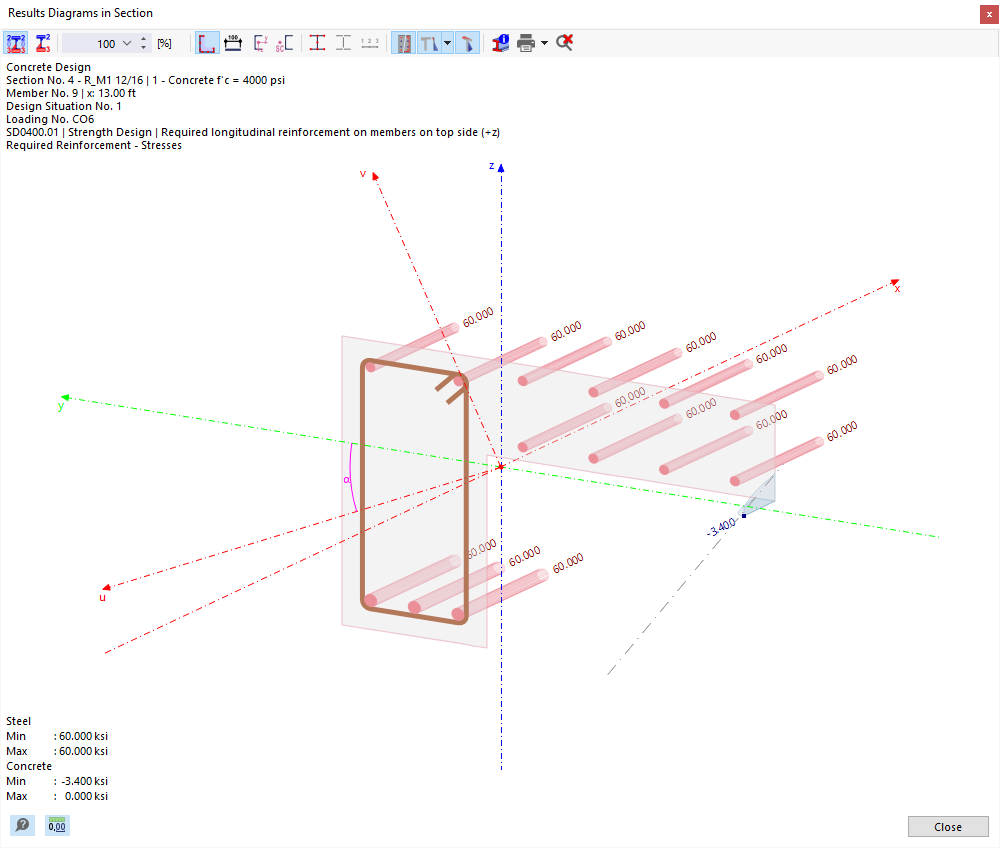Decrease the scale percentage with spinner down arrow
This screenshot has width=1000, height=848.
[x=143, y=48]
